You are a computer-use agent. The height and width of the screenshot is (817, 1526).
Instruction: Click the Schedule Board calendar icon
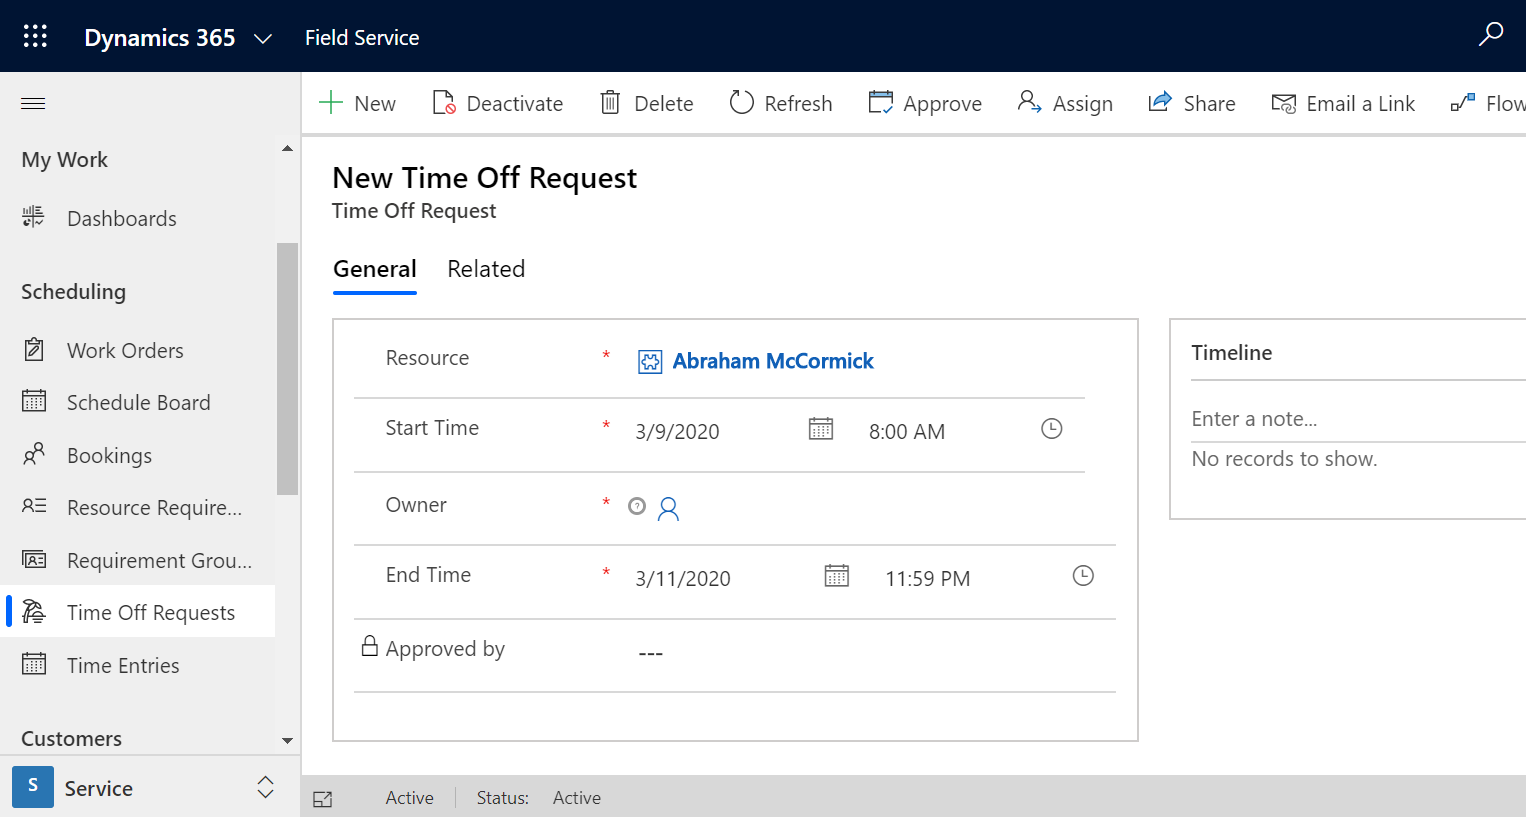pos(34,401)
